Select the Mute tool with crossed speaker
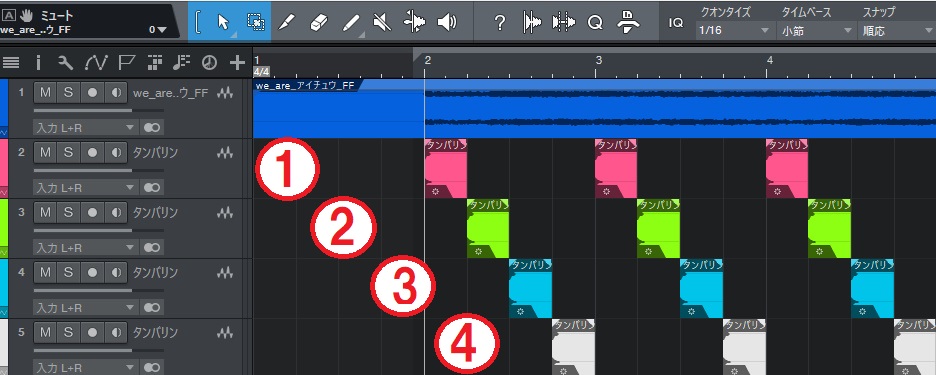 (382, 22)
